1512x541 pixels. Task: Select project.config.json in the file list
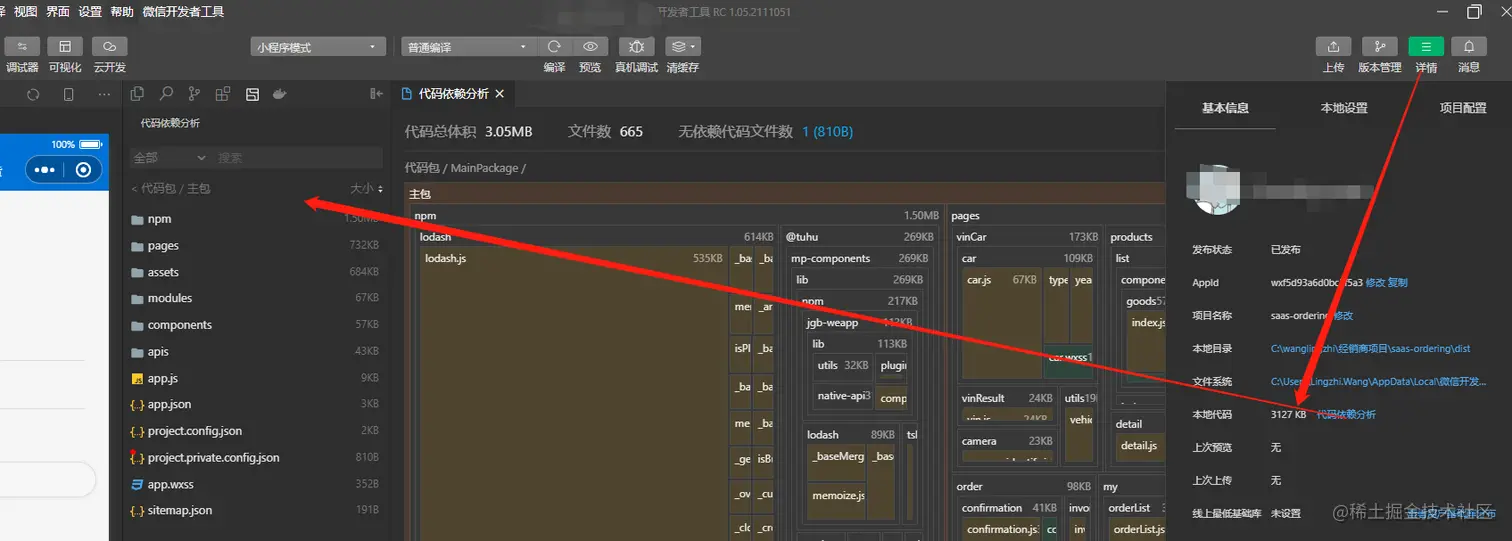[255, 431]
